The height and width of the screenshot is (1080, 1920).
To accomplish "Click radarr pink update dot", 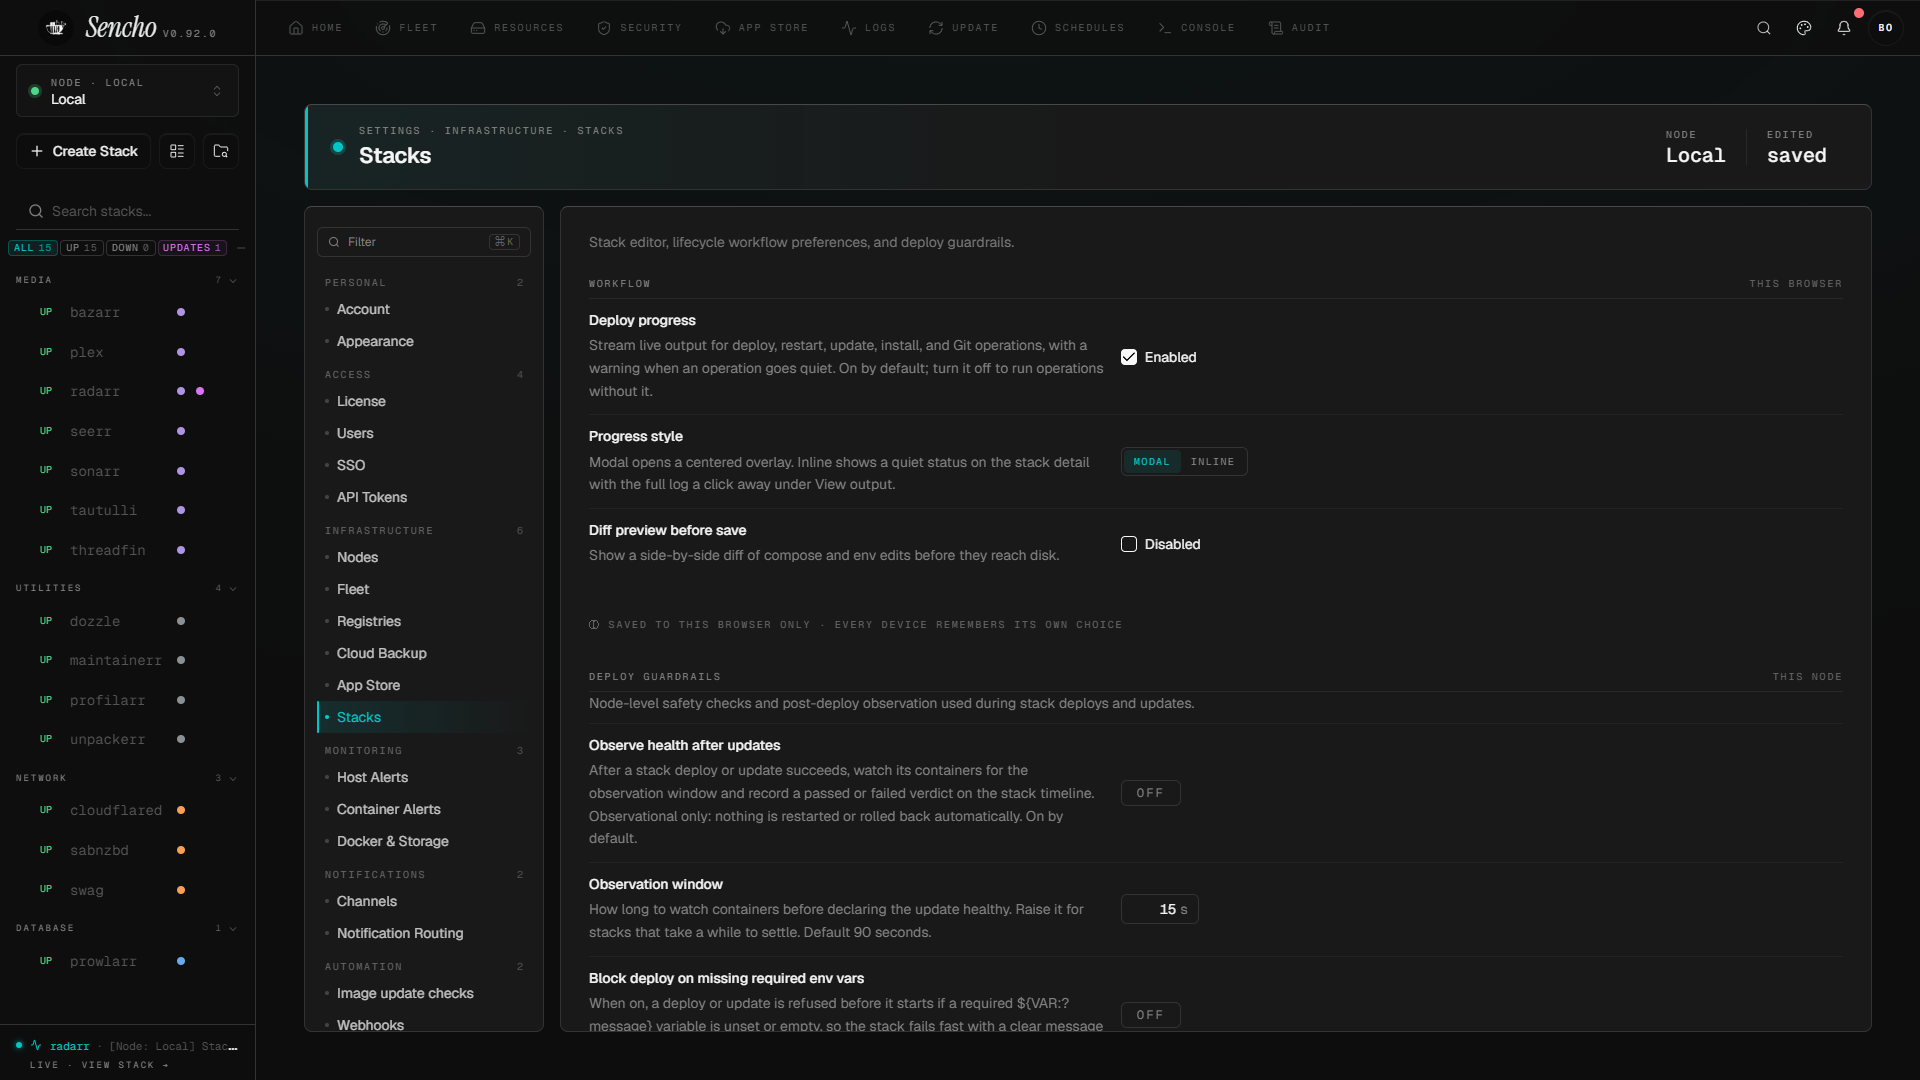I will [200, 391].
